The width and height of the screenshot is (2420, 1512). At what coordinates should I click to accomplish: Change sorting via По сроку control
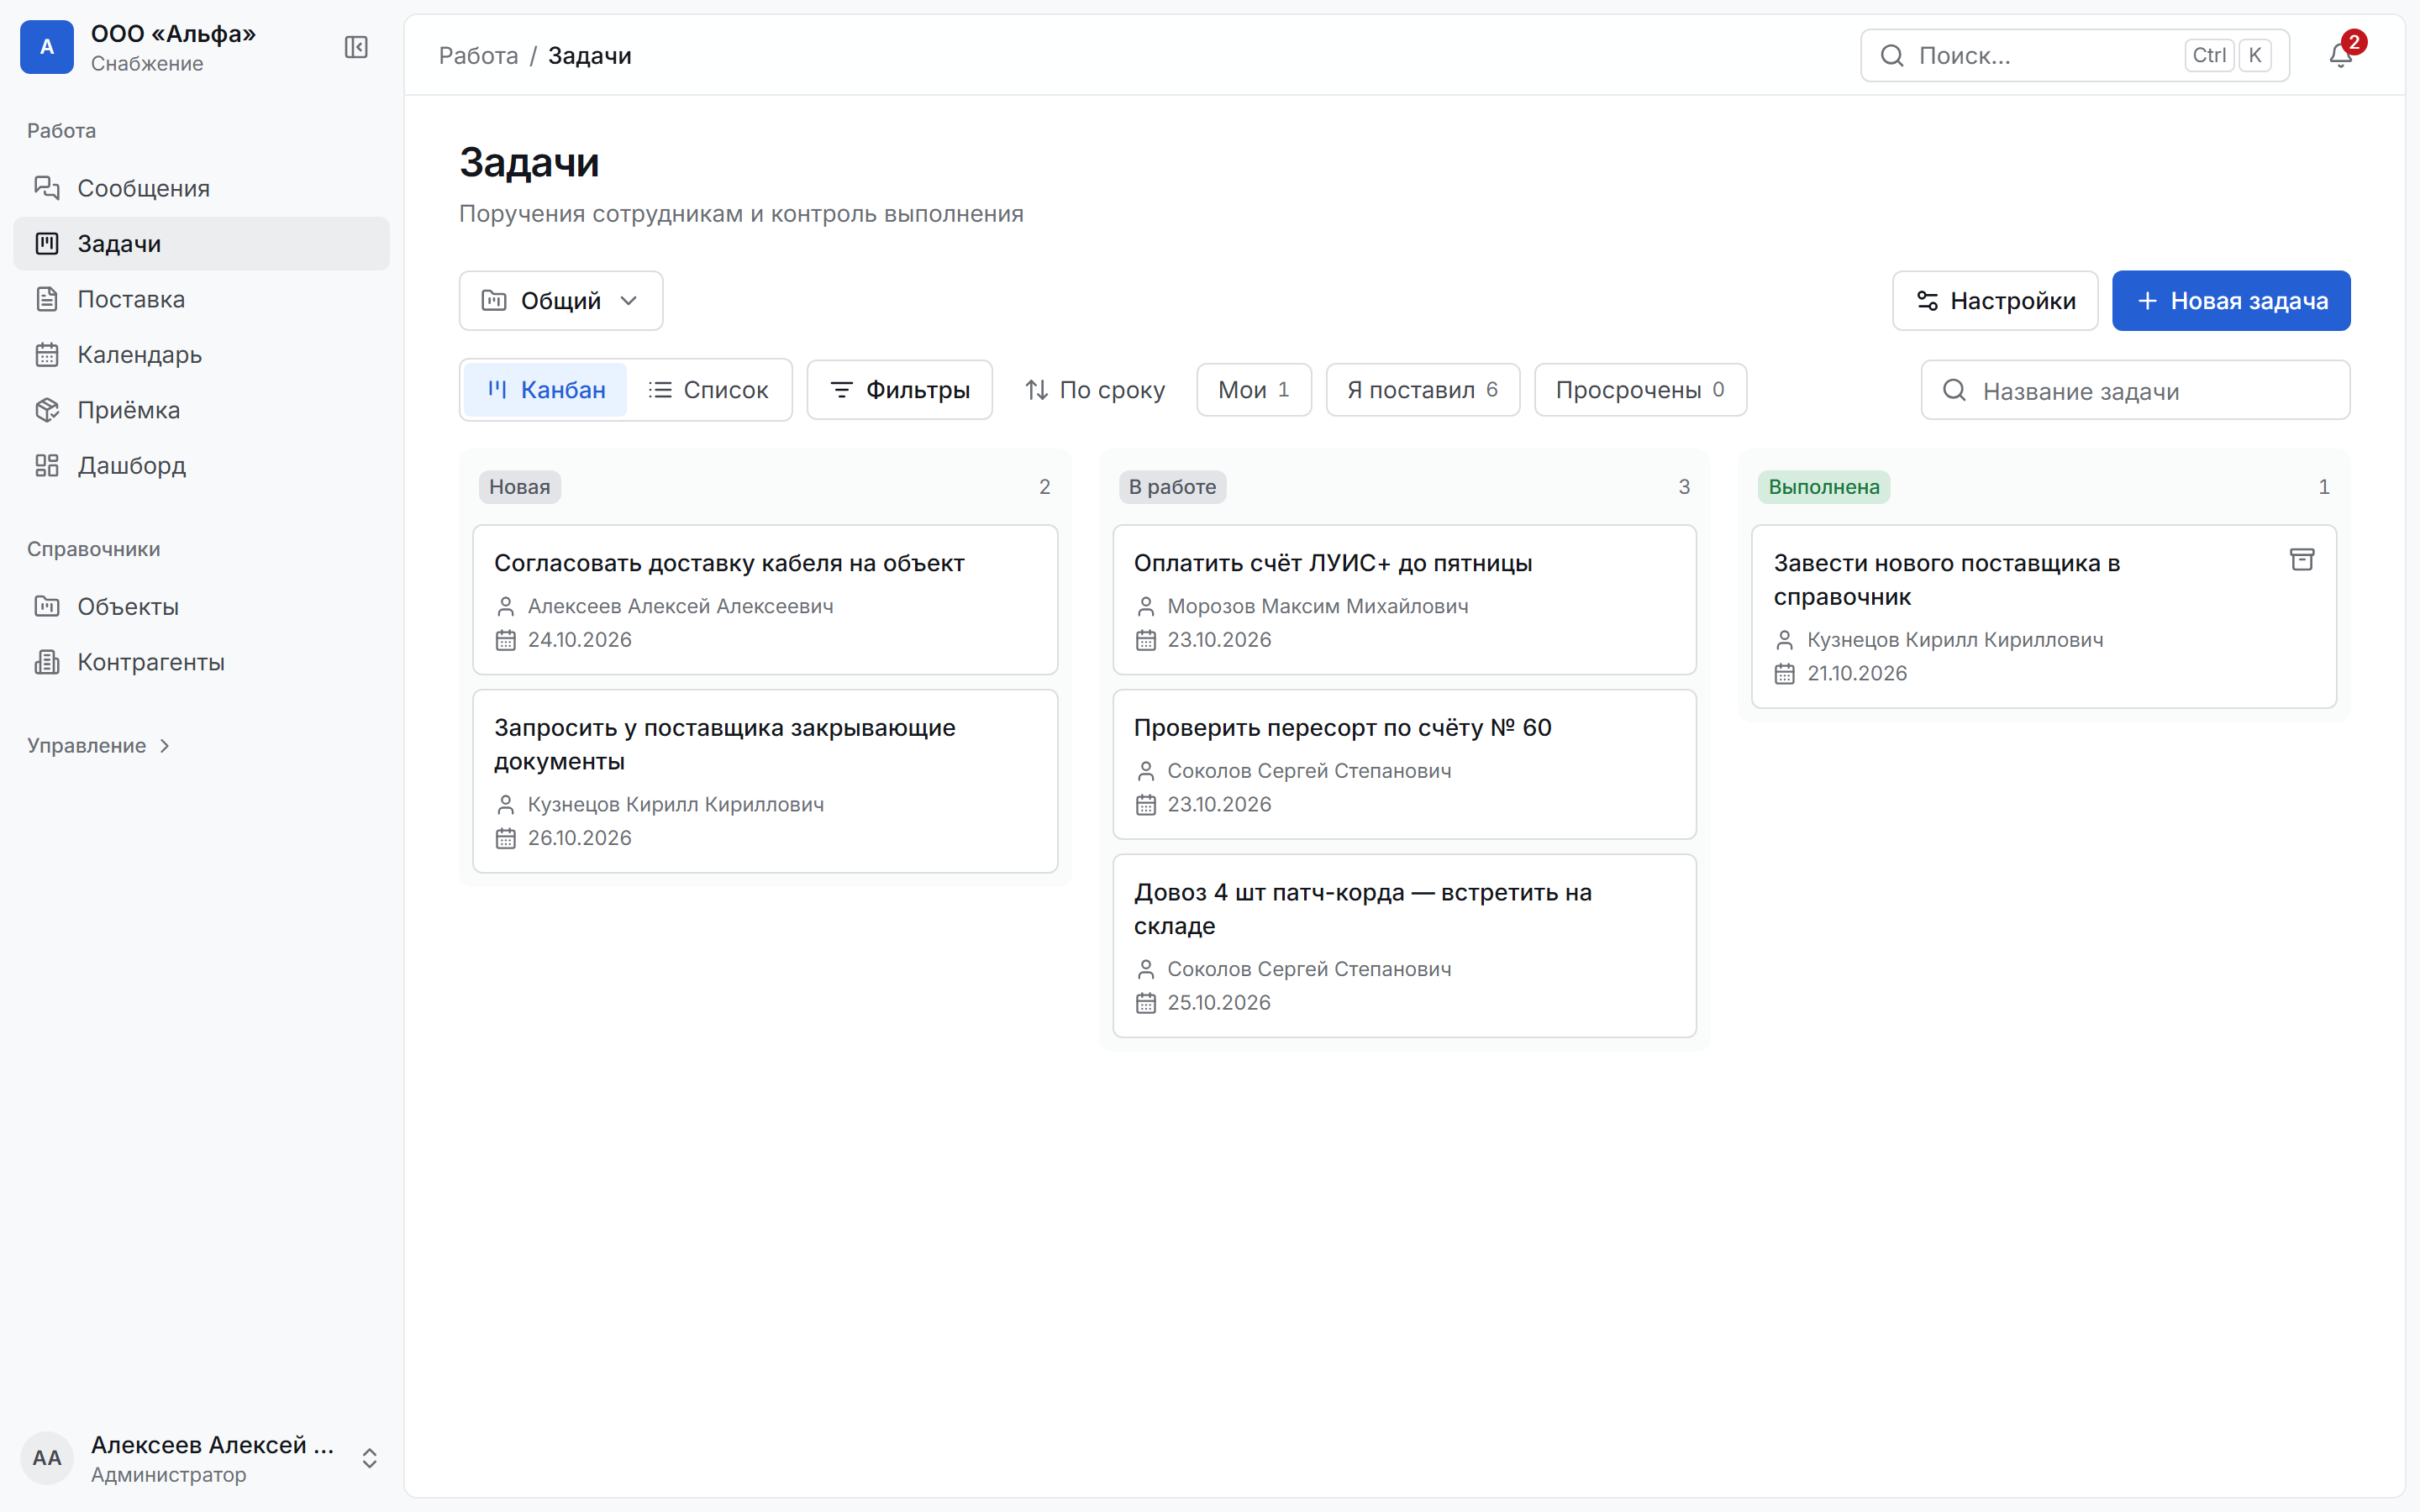(1095, 390)
